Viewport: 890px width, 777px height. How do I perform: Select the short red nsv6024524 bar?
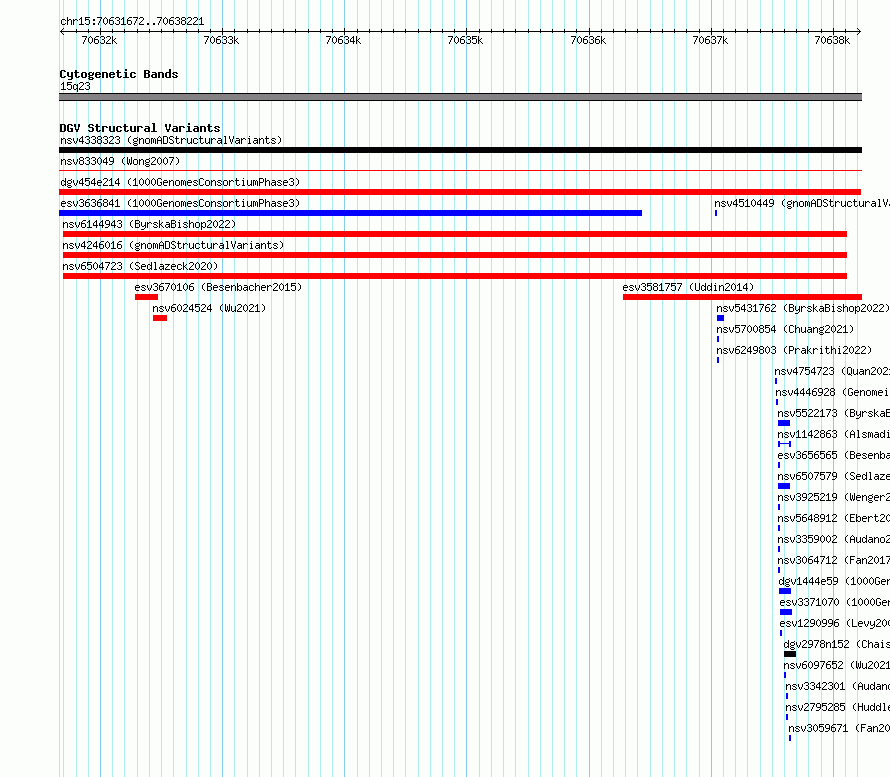click(x=160, y=318)
